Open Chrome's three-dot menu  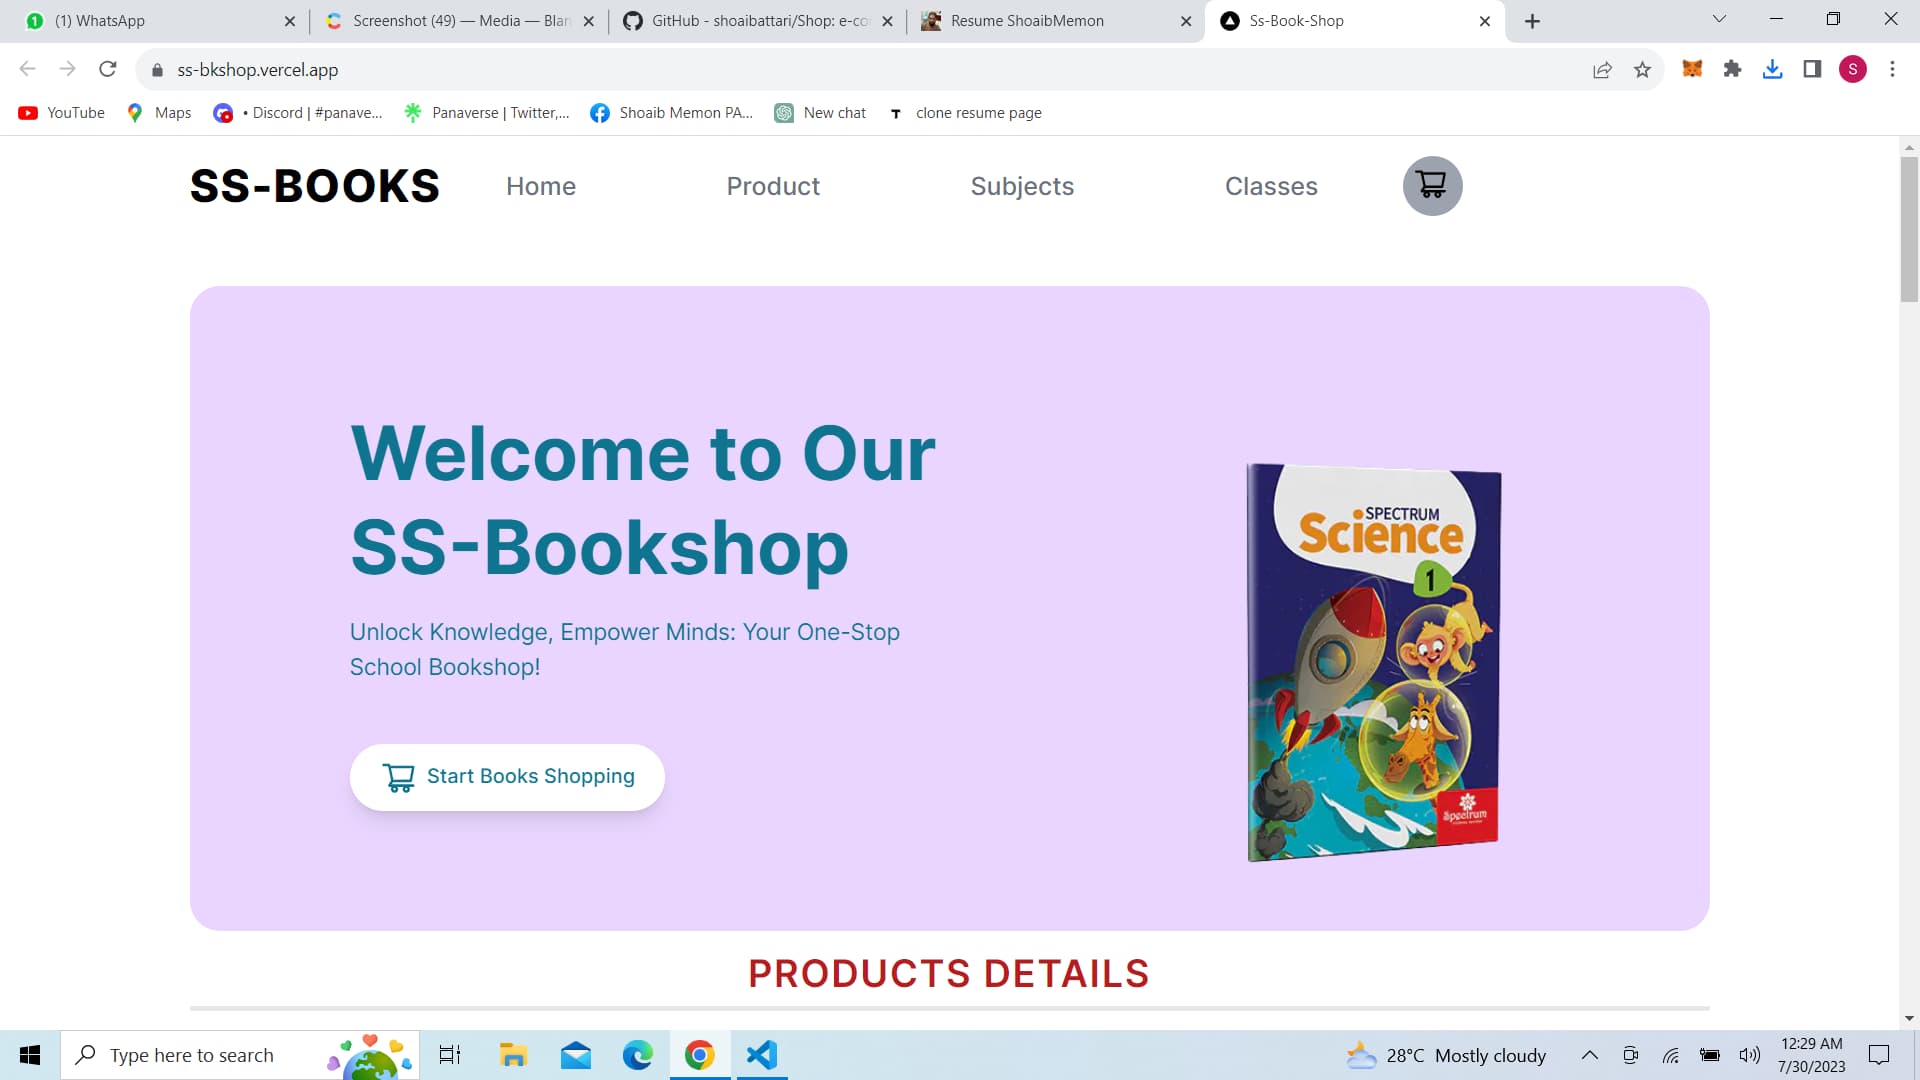1892,69
